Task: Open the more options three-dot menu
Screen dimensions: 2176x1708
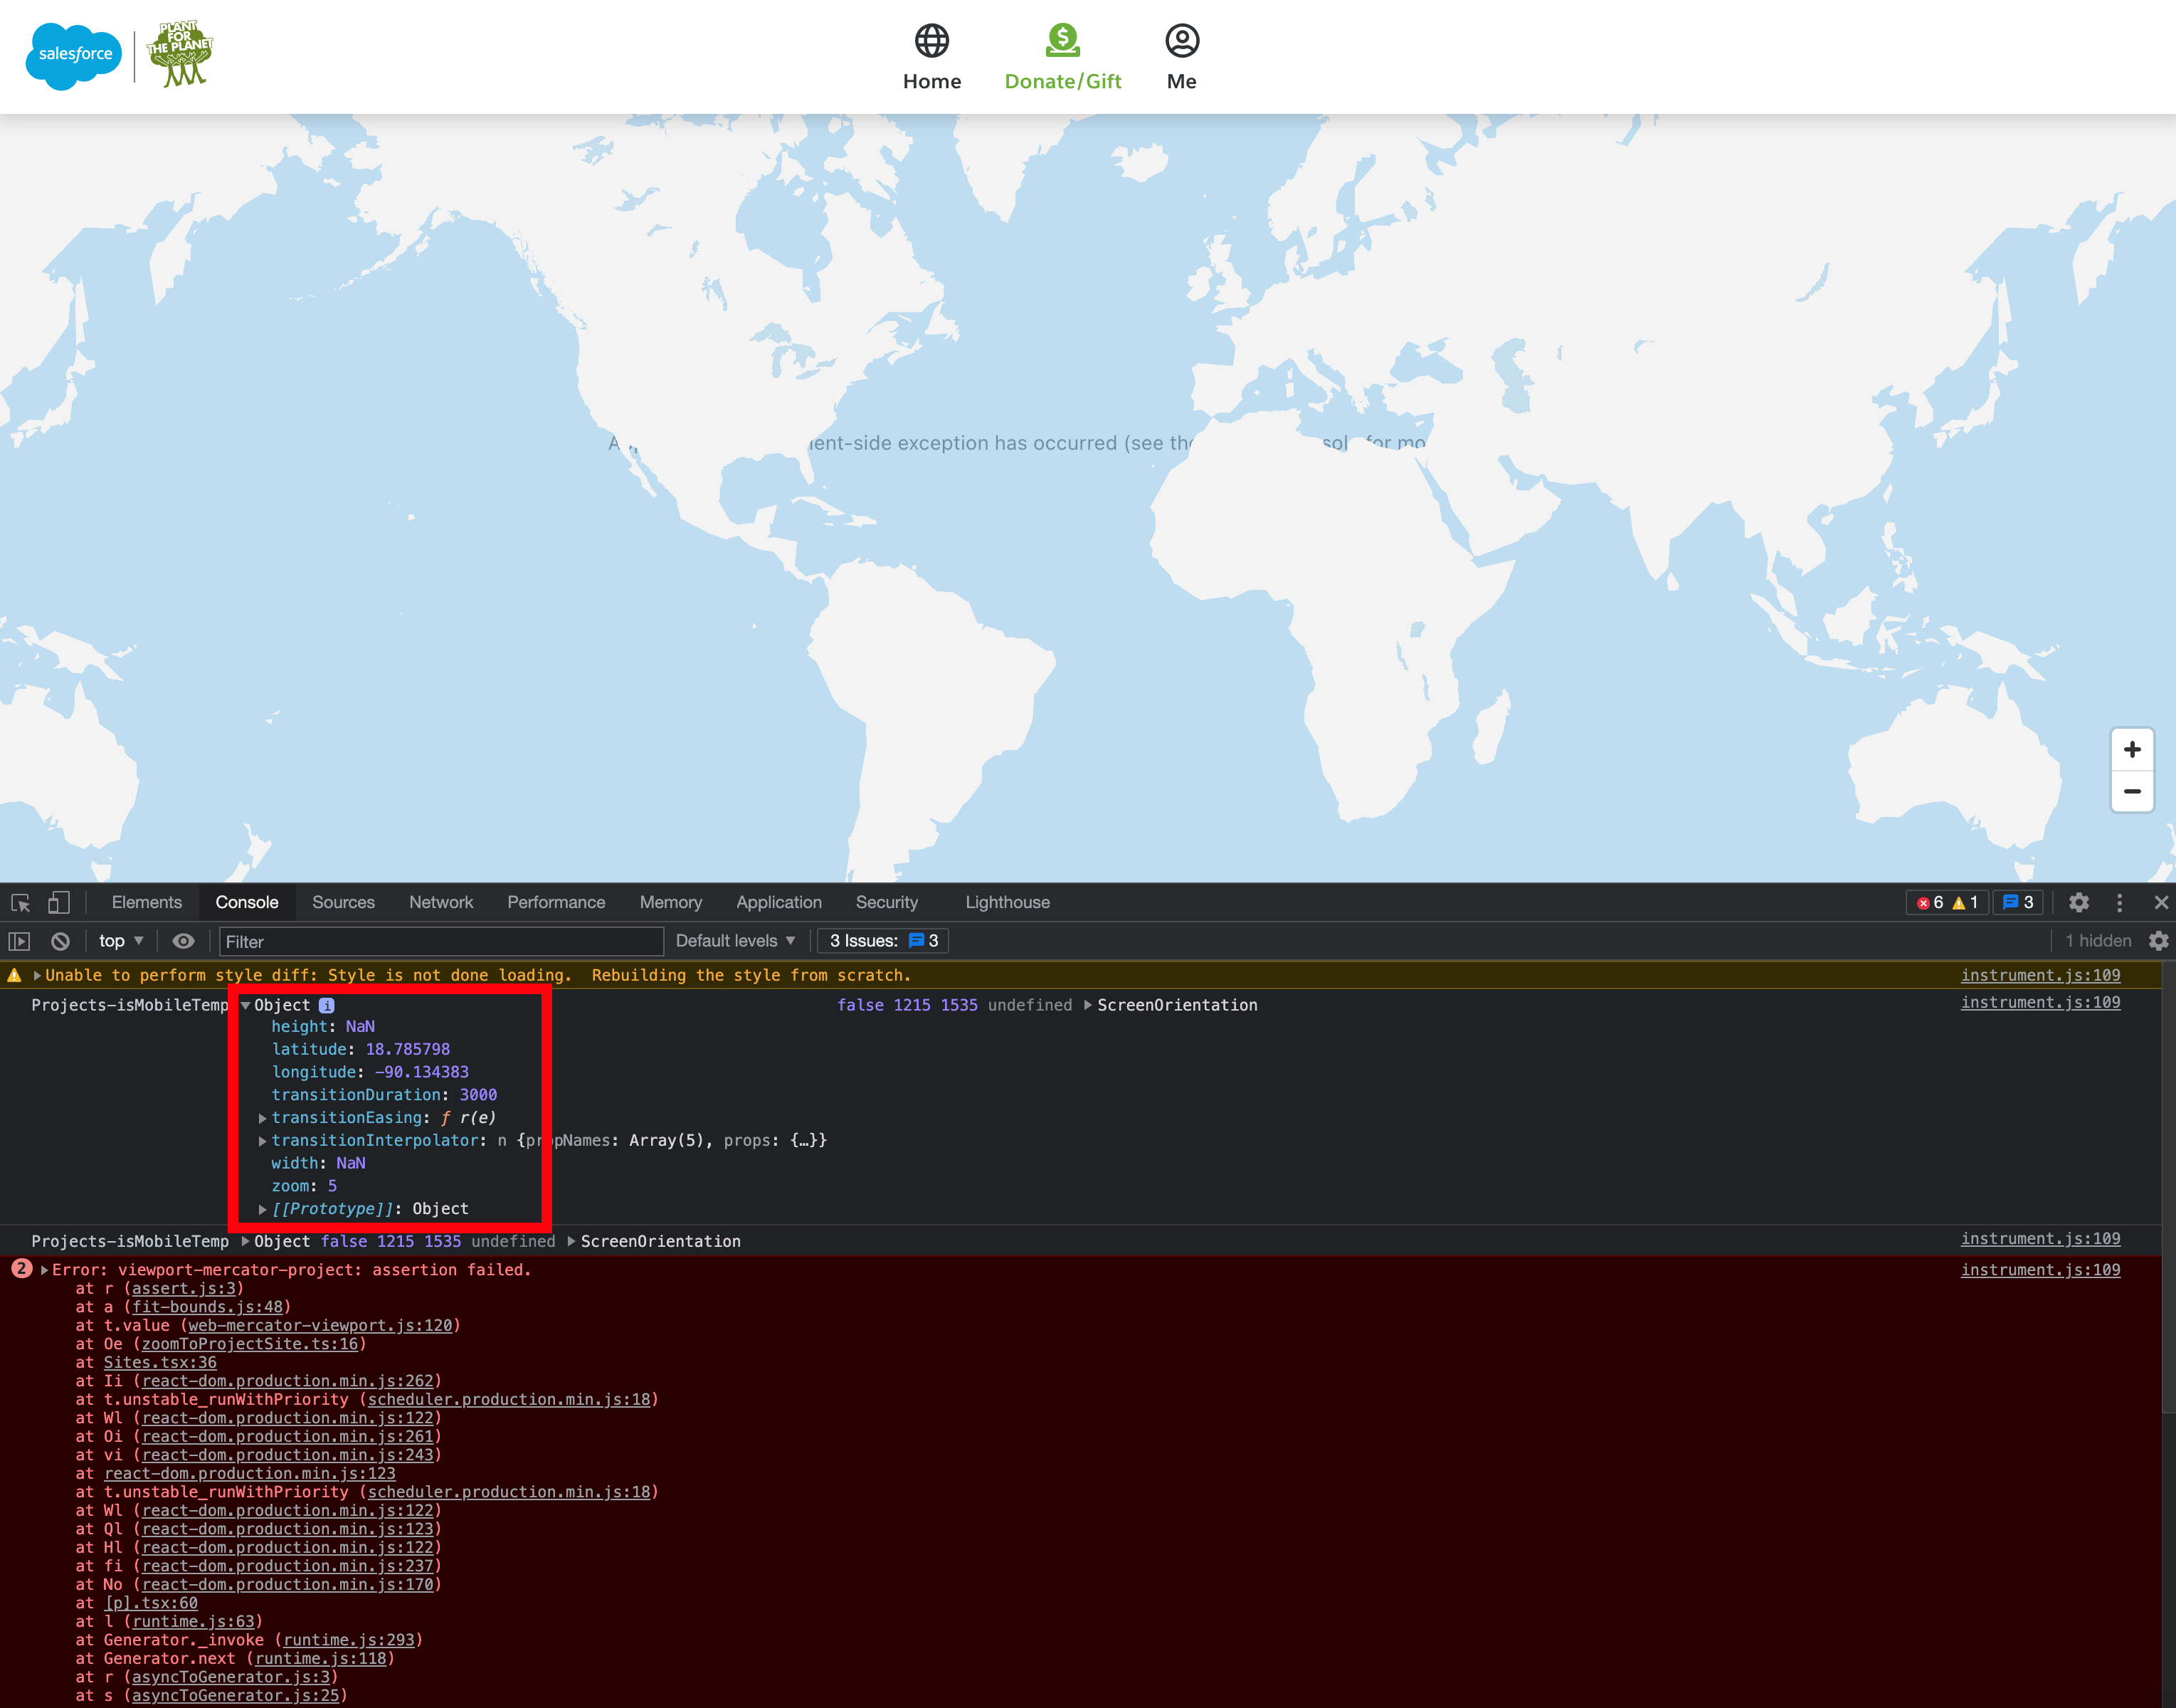Action: [2120, 902]
